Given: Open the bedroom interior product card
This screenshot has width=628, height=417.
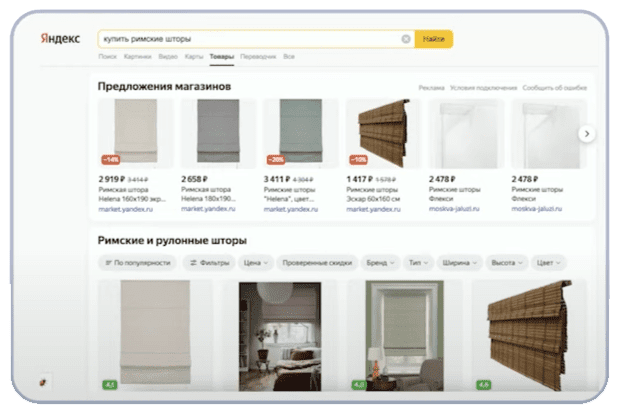Looking at the screenshot, I should (x=280, y=336).
